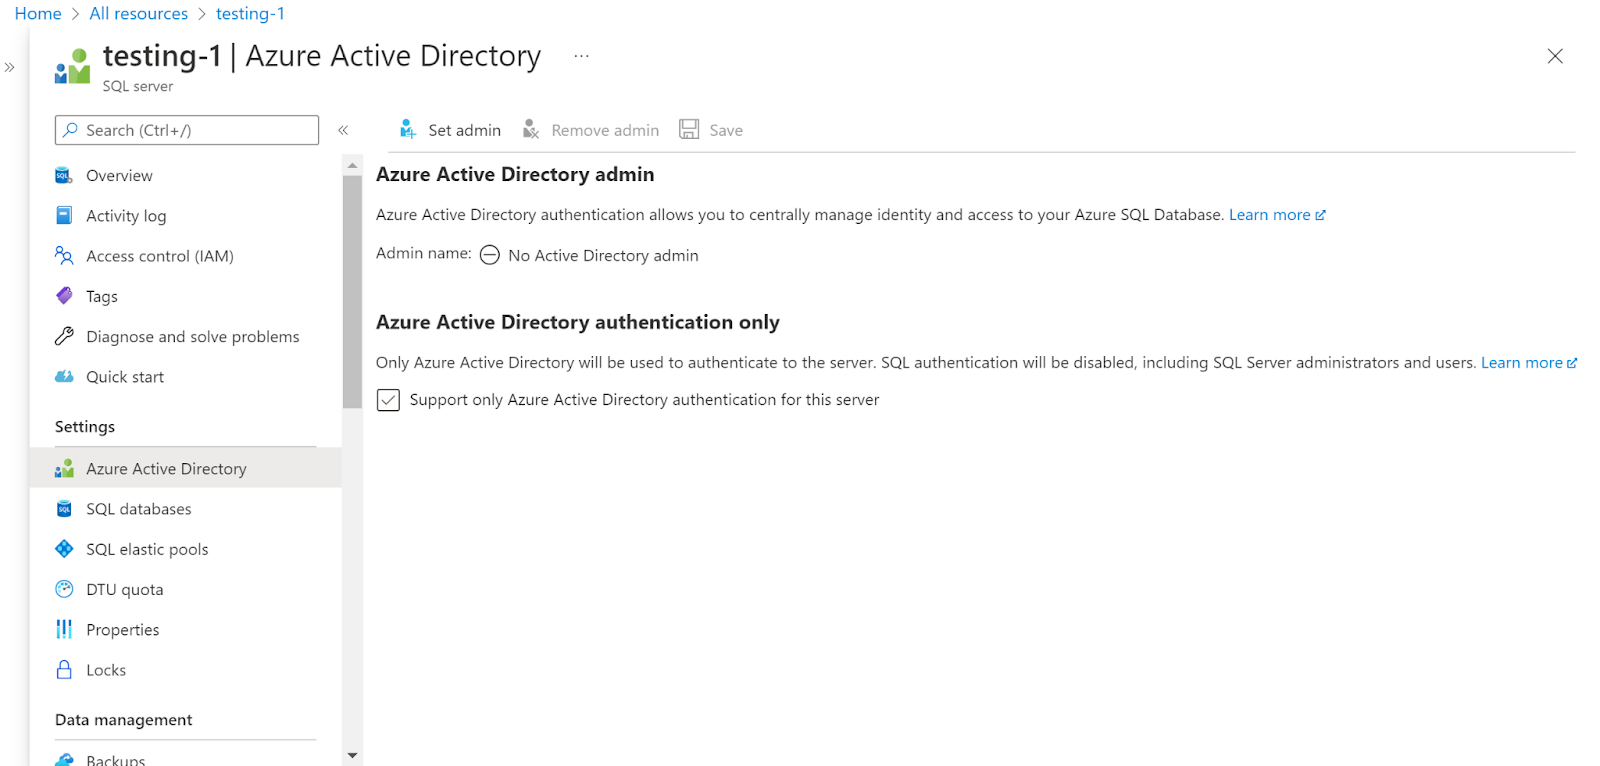Go to Home breadcrumb link
Image resolution: width=1600 pixels, height=766 pixels.
(x=38, y=14)
